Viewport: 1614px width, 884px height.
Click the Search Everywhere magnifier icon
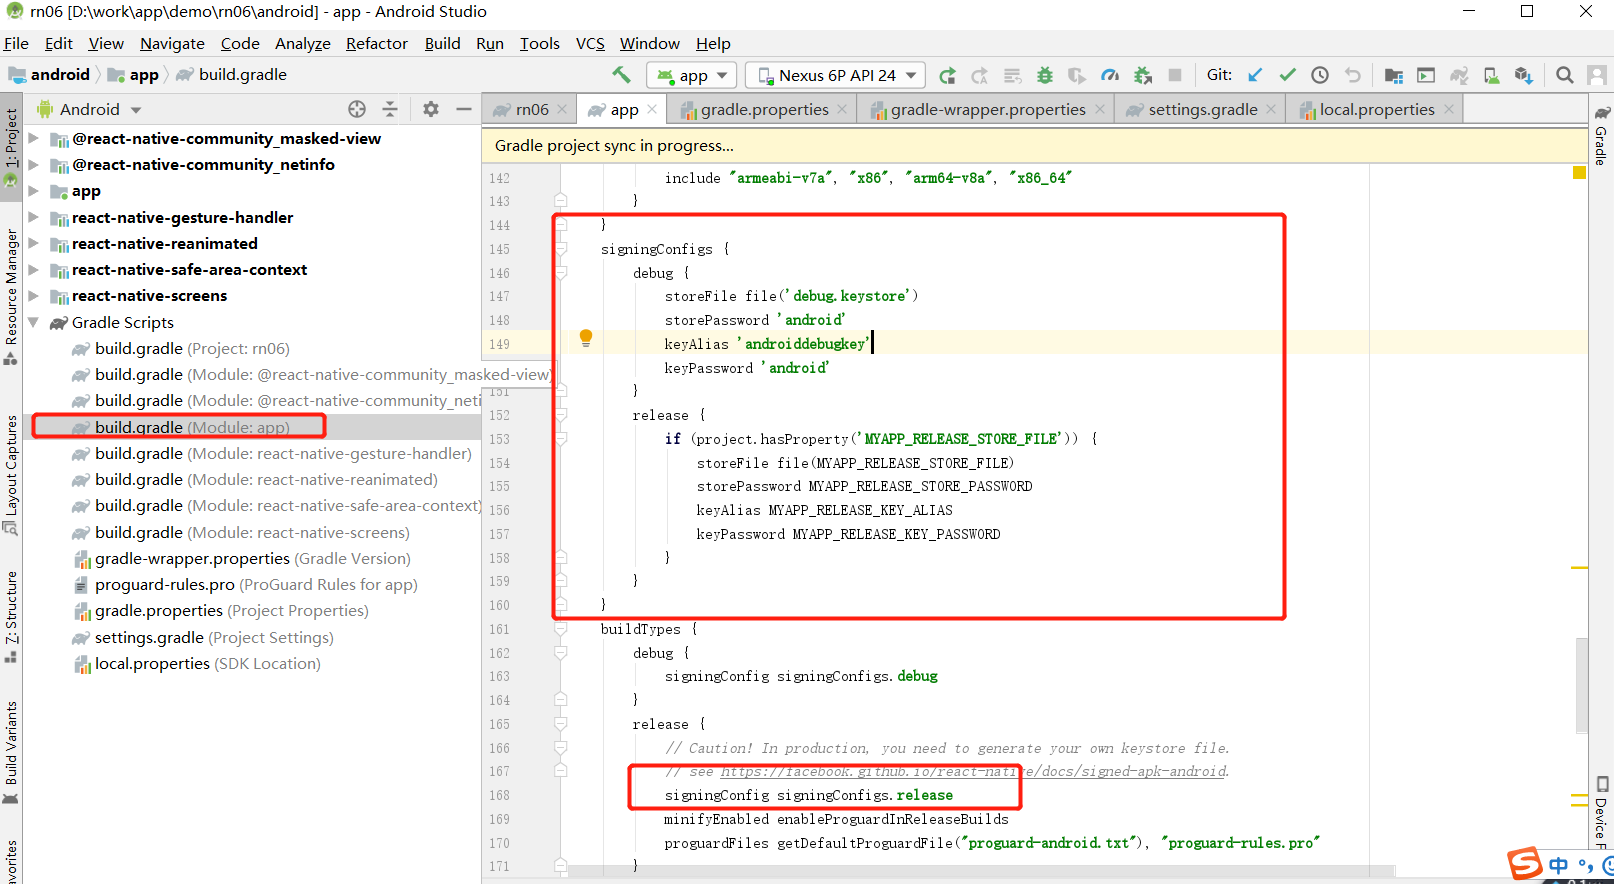[x=1565, y=75]
